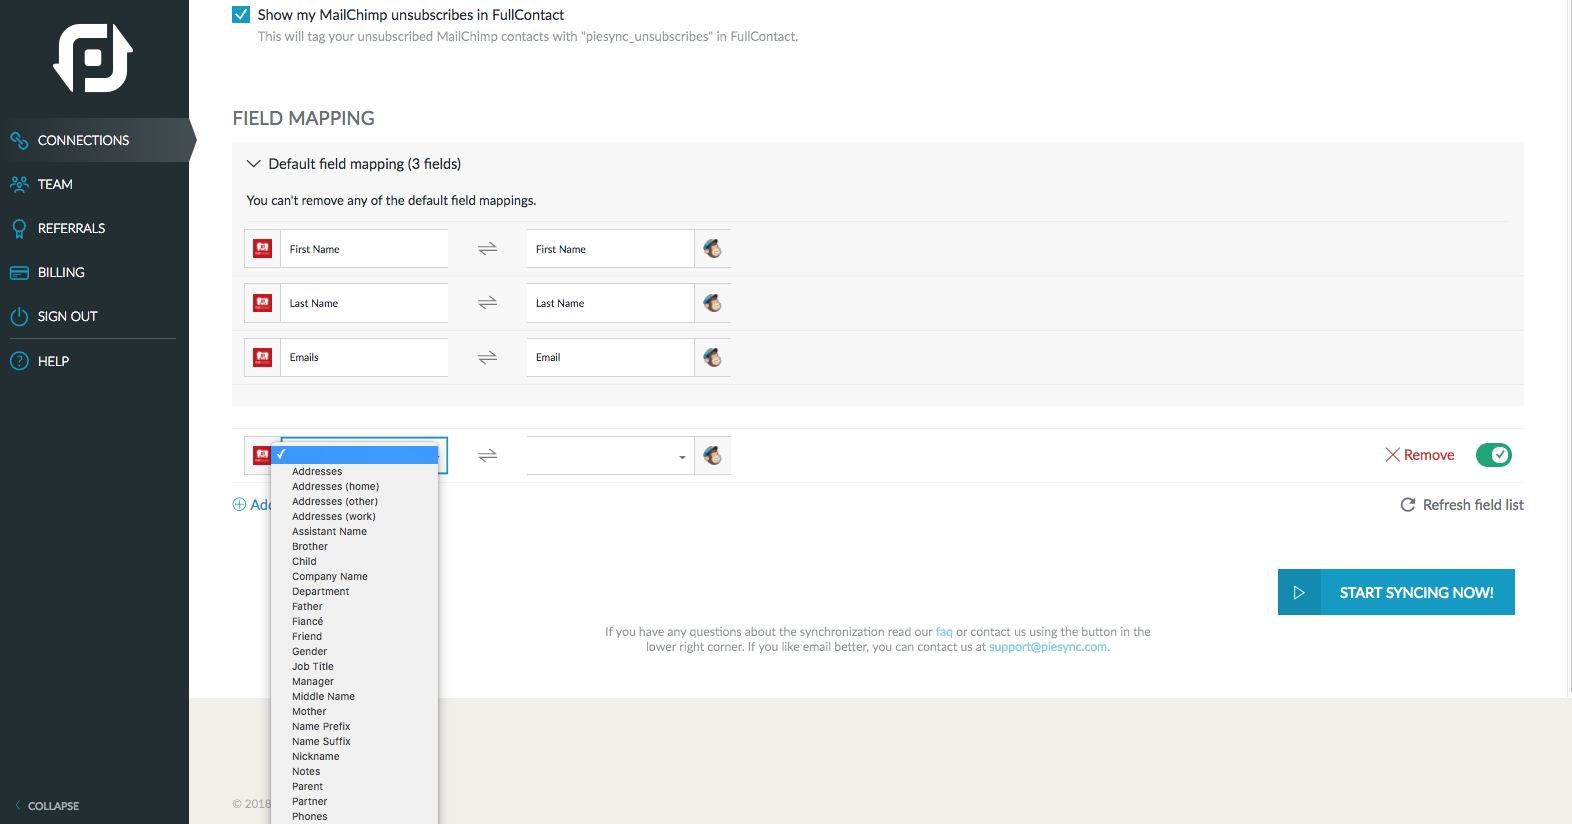The height and width of the screenshot is (824, 1572).
Task: Click sync arrows in Emails row
Action: (x=487, y=357)
